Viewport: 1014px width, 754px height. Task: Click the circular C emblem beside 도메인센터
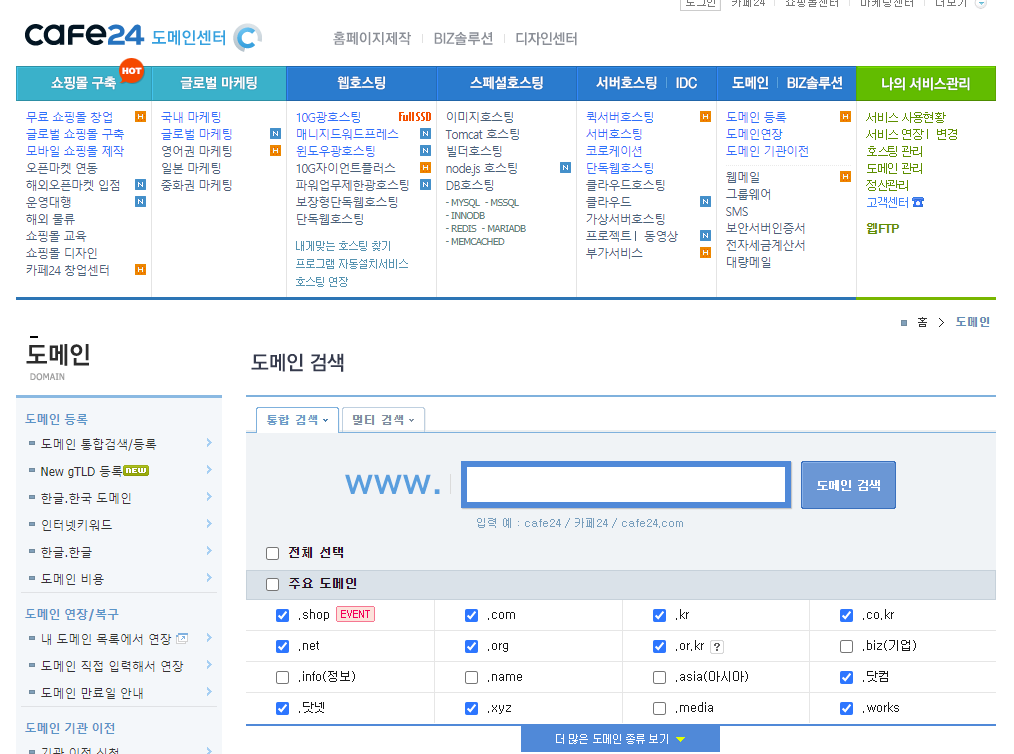(x=247, y=37)
